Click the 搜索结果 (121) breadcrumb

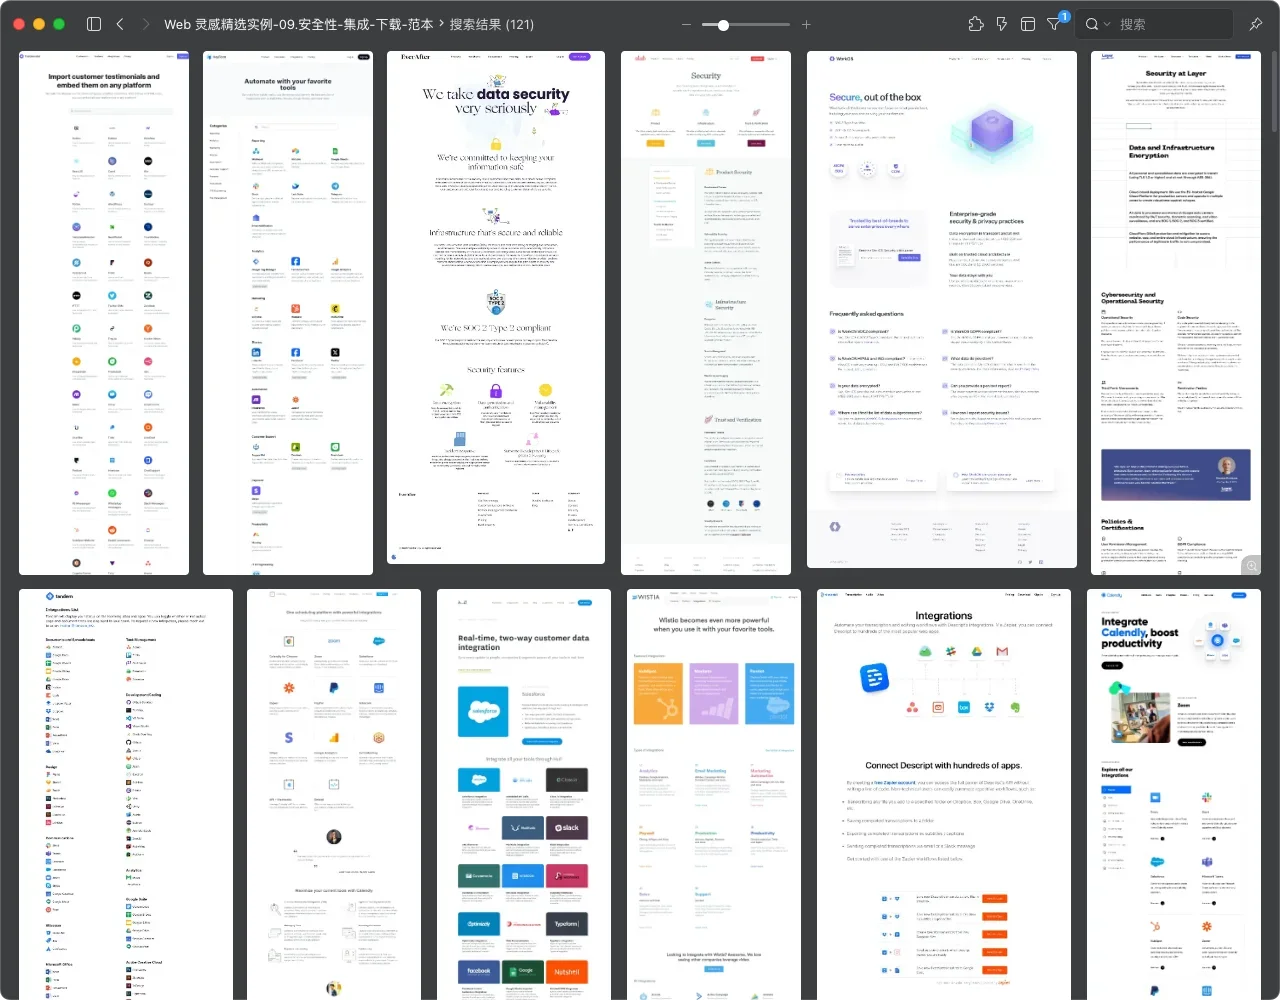(491, 24)
